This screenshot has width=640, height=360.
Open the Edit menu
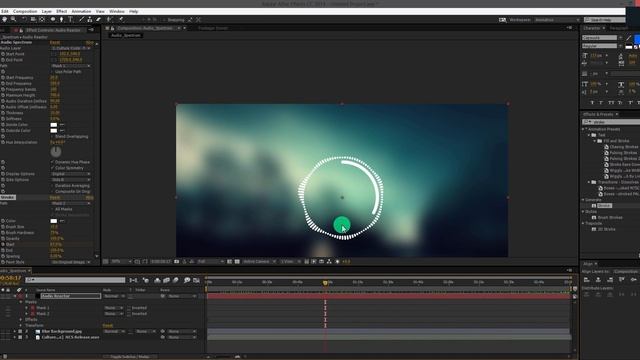(x=4, y=11)
